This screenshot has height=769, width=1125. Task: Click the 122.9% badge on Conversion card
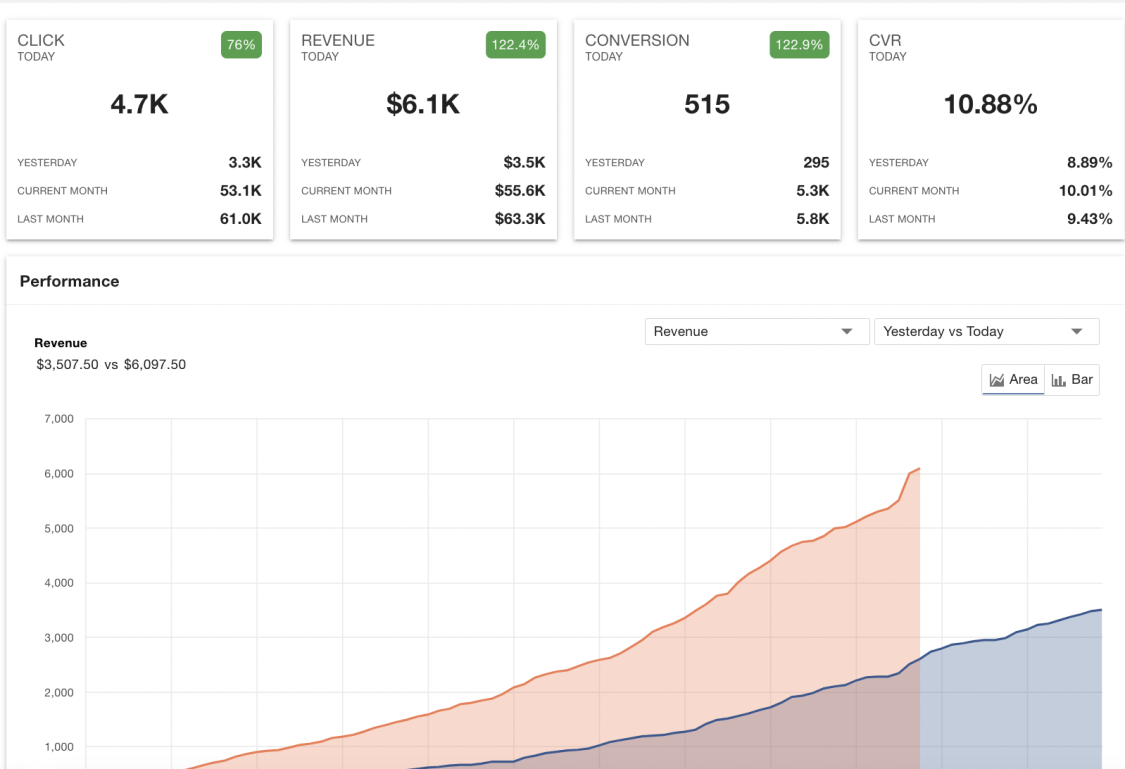799,44
